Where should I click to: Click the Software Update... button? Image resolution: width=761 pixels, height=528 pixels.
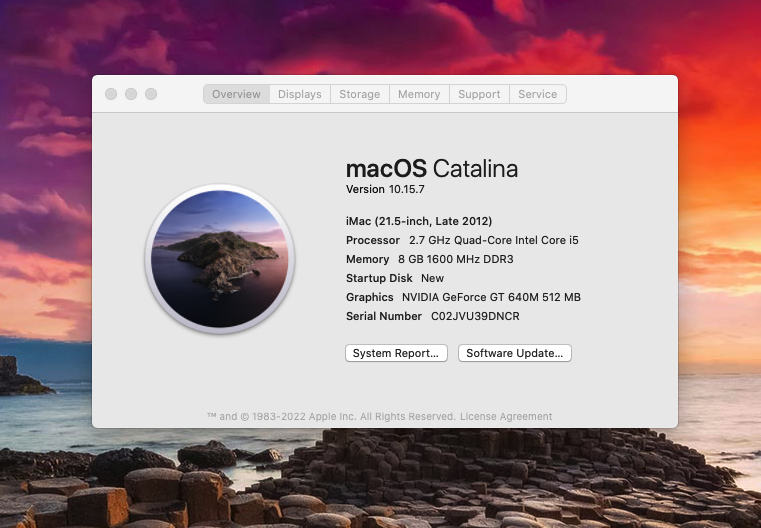[514, 353]
